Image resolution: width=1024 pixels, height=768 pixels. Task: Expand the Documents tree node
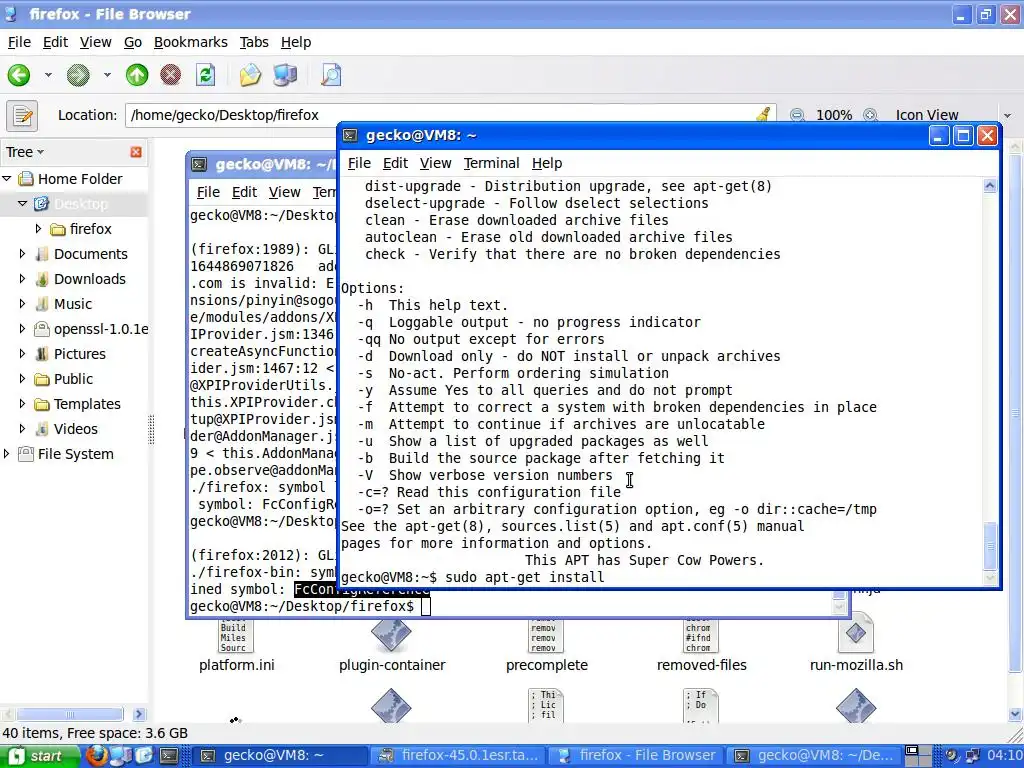22,253
